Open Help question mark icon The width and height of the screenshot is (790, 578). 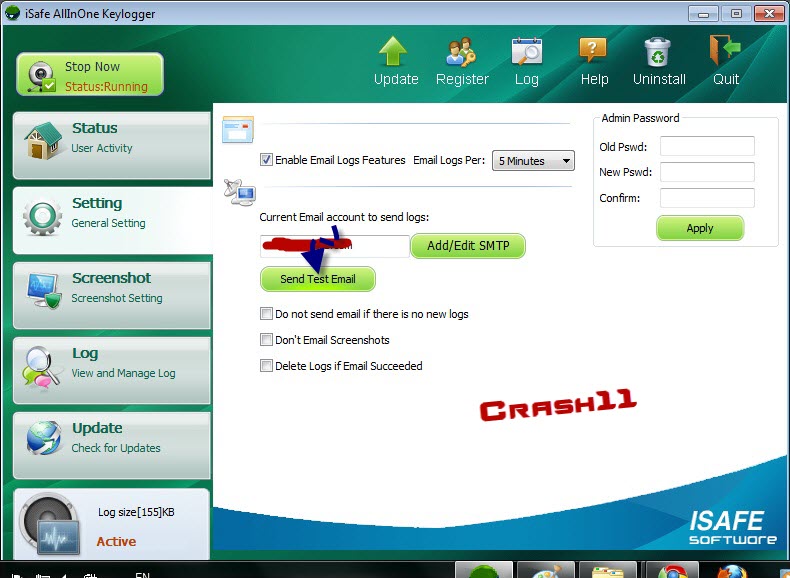tap(593, 50)
